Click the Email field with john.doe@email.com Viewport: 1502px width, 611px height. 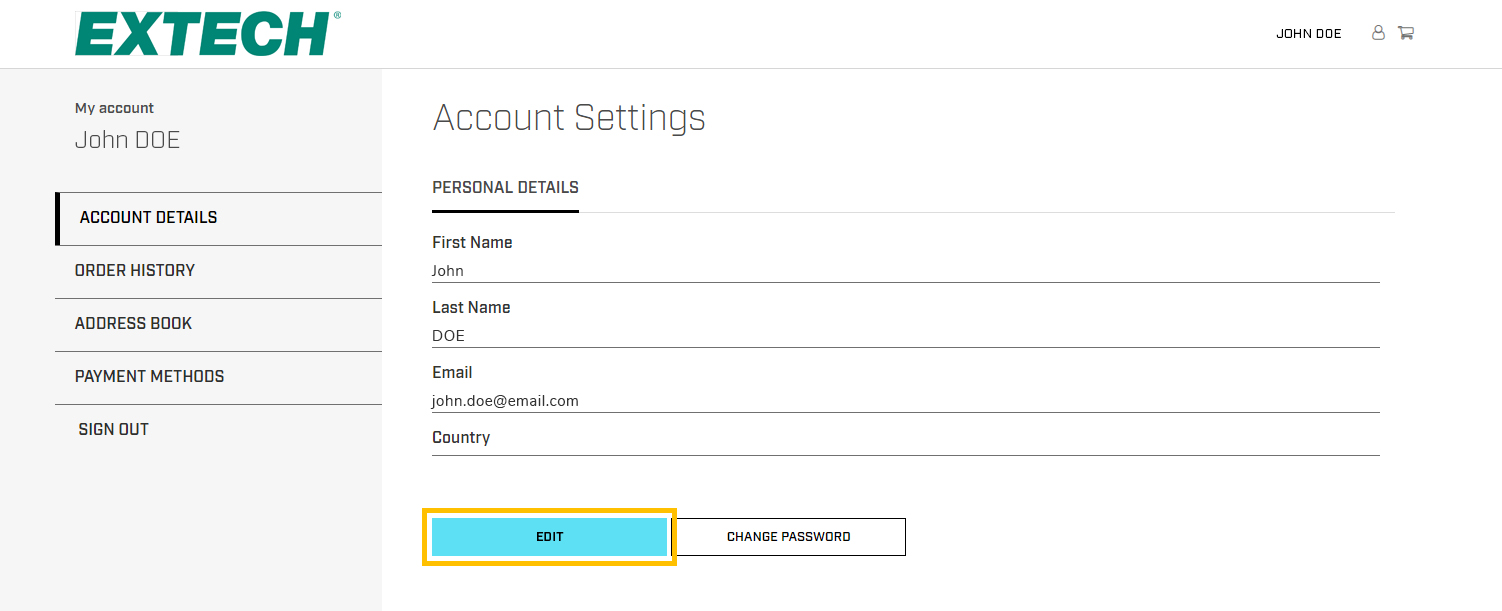[905, 401]
